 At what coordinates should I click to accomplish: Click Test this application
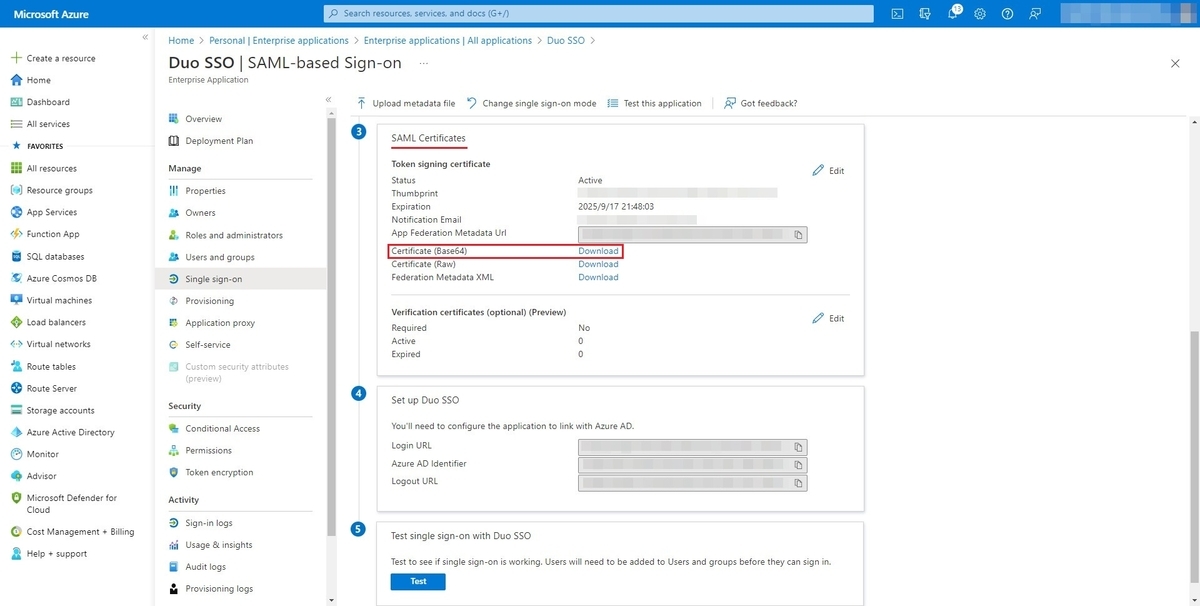654,103
